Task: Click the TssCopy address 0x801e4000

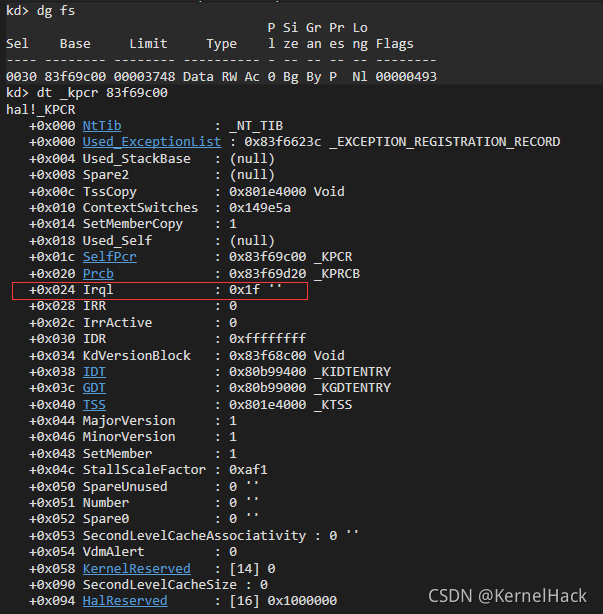Action: click(267, 191)
